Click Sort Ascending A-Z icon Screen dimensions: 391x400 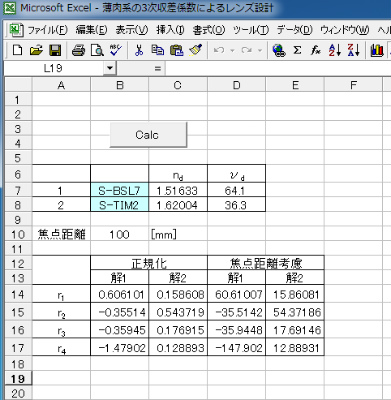(334, 50)
